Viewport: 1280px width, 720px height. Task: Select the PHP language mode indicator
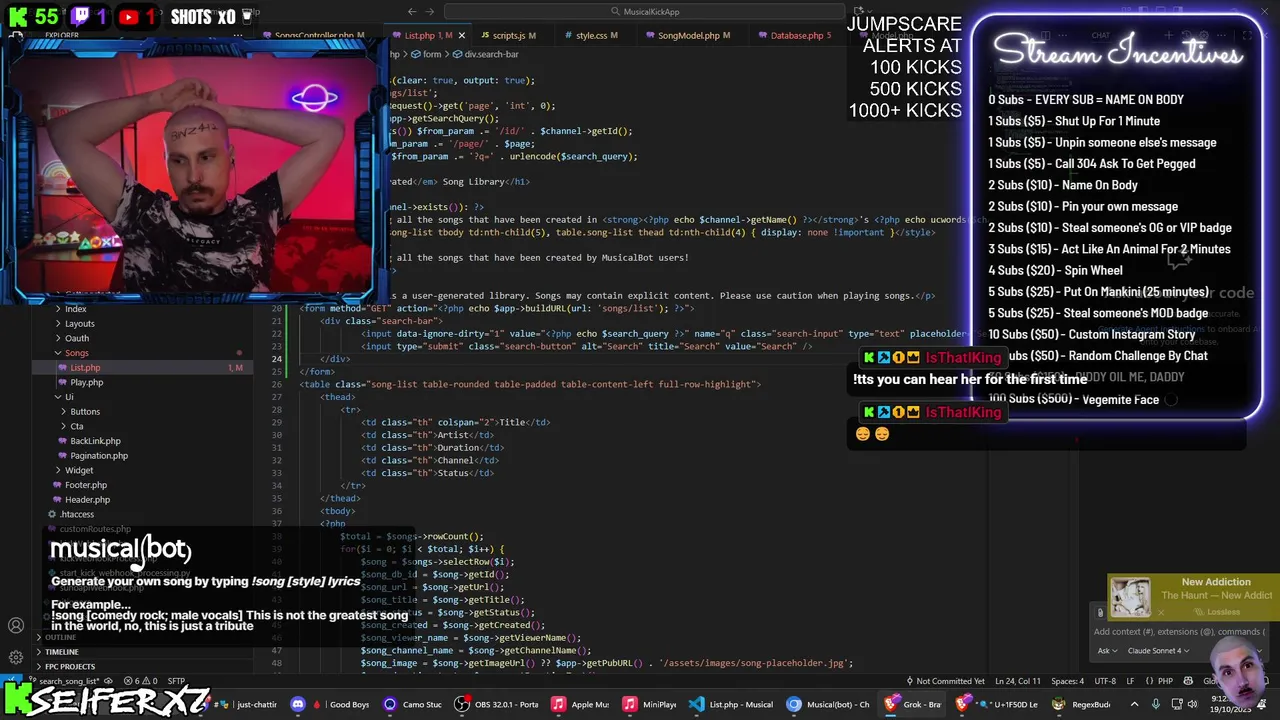[1164, 681]
